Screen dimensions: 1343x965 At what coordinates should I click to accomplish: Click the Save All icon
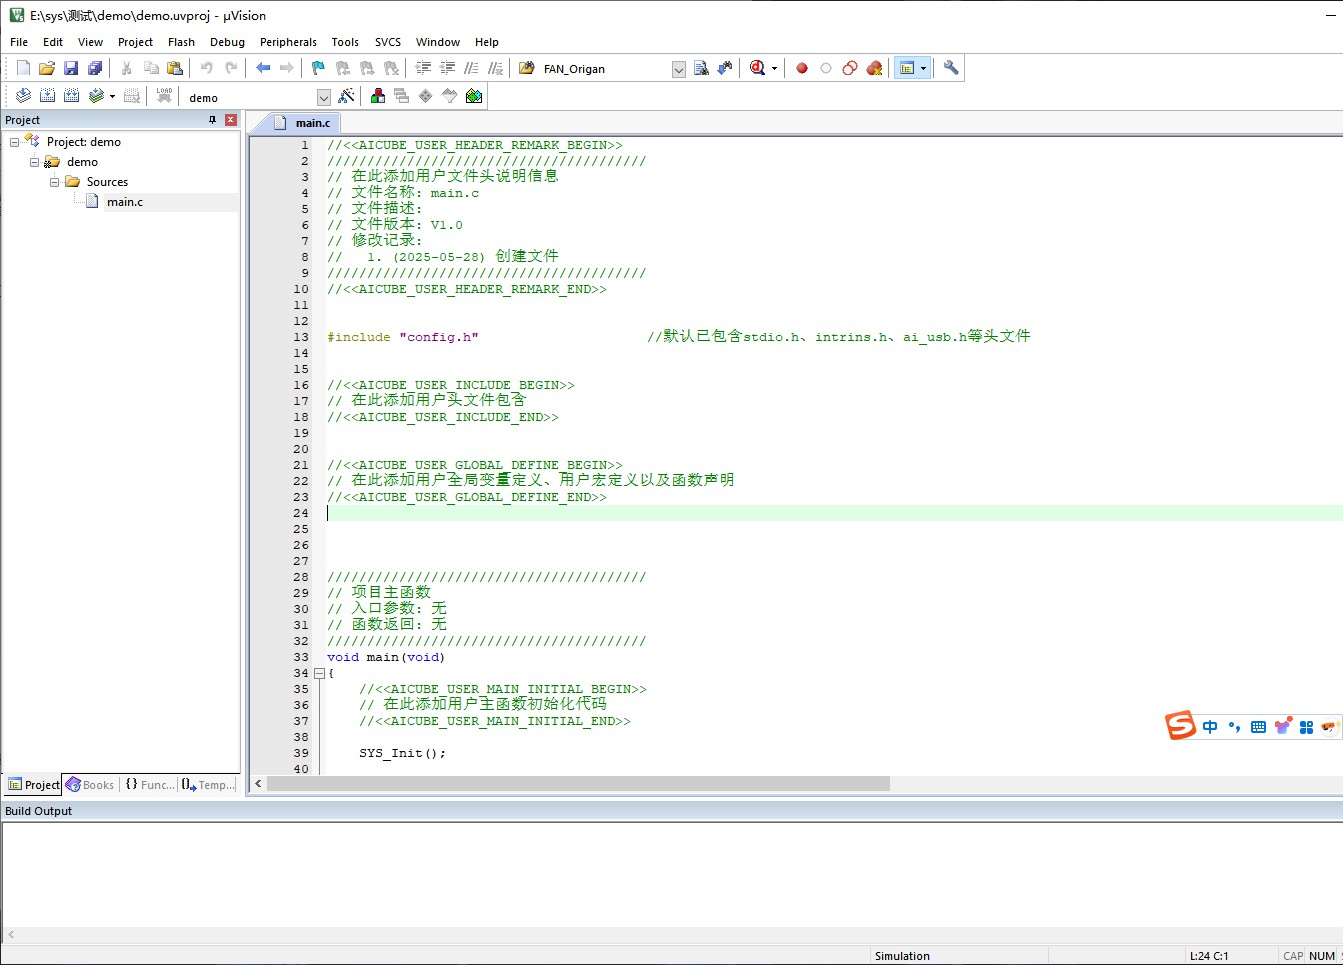[x=95, y=68]
